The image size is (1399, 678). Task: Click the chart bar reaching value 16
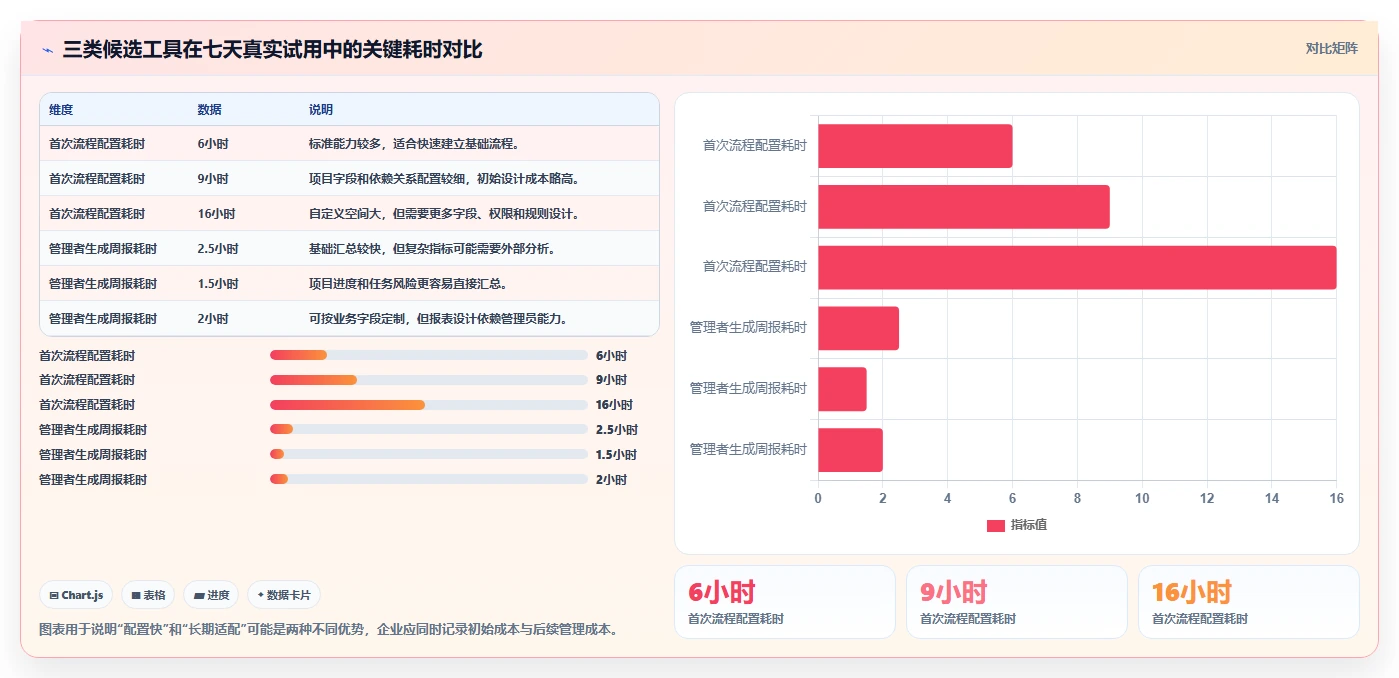[x=1077, y=267]
